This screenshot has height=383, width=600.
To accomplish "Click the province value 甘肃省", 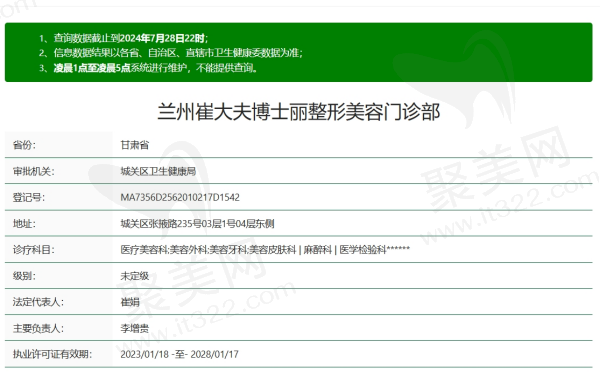I will [x=135, y=145].
